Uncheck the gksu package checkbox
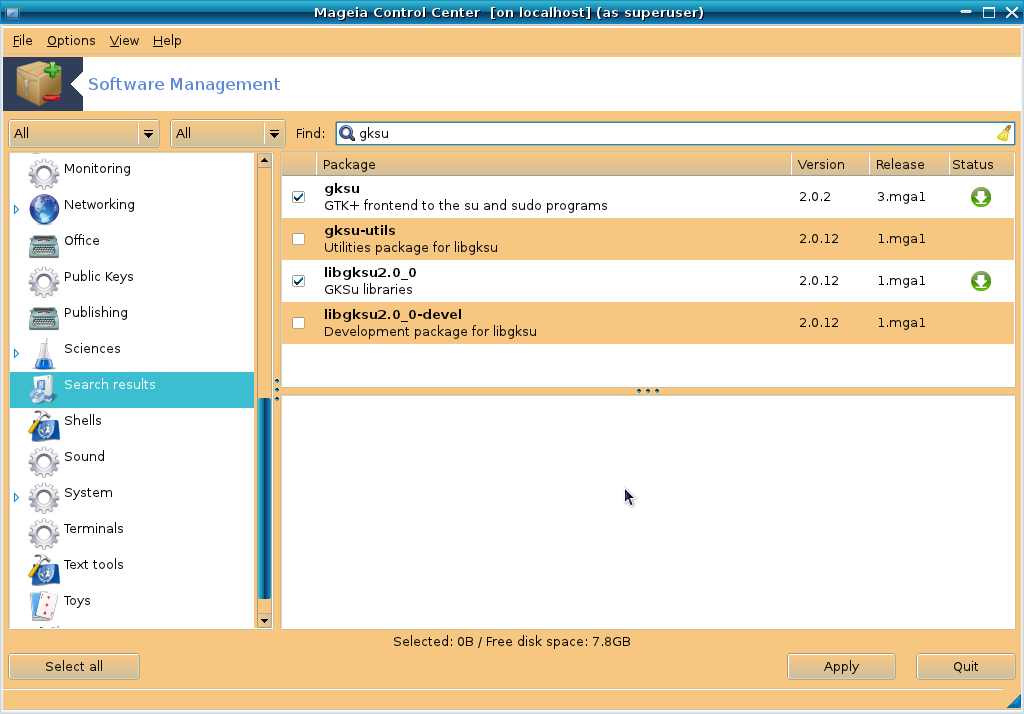1024x714 pixels. [x=298, y=197]
